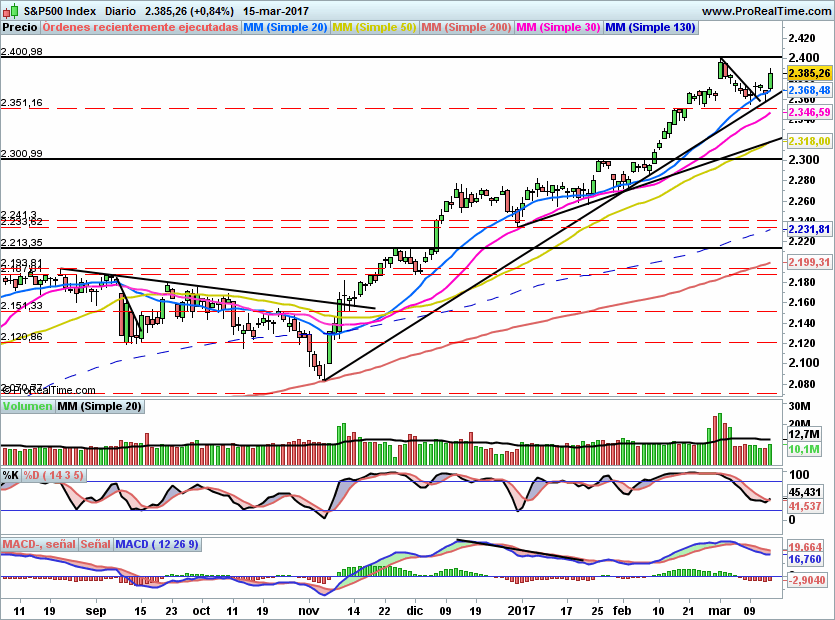The image size is (835, 620).
Task: Select the yellow MM (Simple 50) label
Action: [374, 27]
